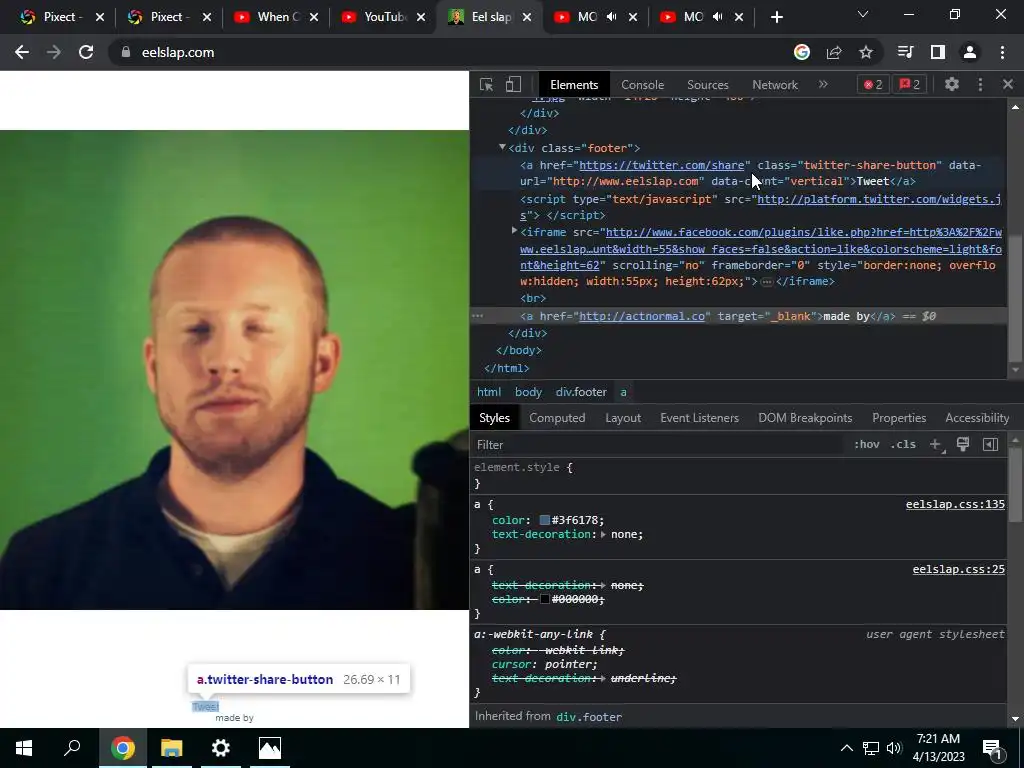The width and height of the screenshot is (1024, 768).
Task: Open the Chrome profile icon
Action: pyautogui.click(x=969, y=52)
